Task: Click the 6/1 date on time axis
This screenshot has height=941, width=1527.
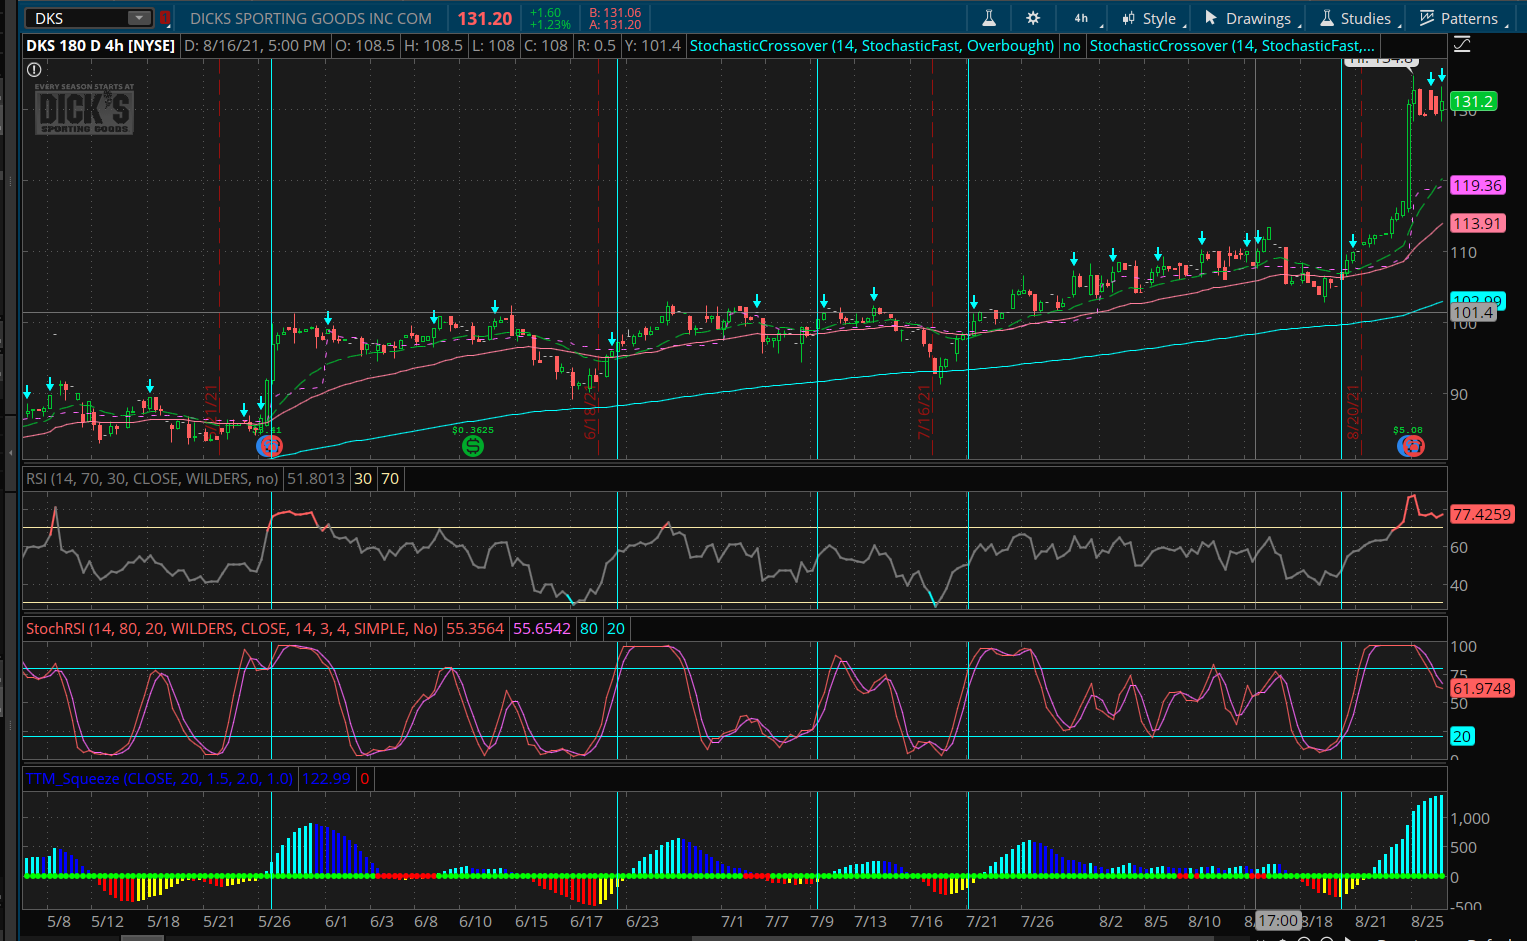Action: (x=336, y=922)
